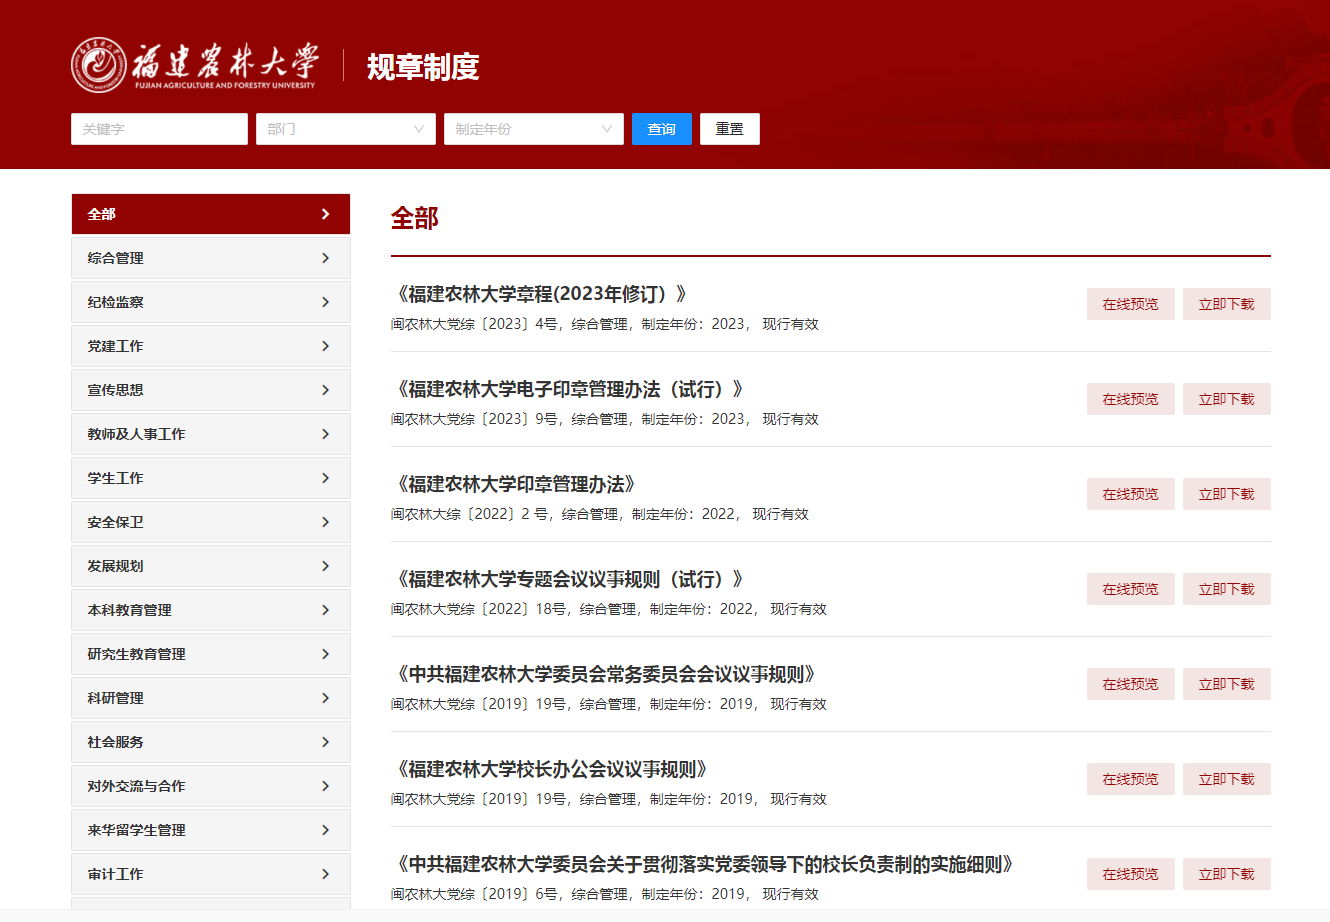Click the 重置 reset button
Viewport: 1330px width, 922px height.
pyautogui.click(x=730, y=129)
